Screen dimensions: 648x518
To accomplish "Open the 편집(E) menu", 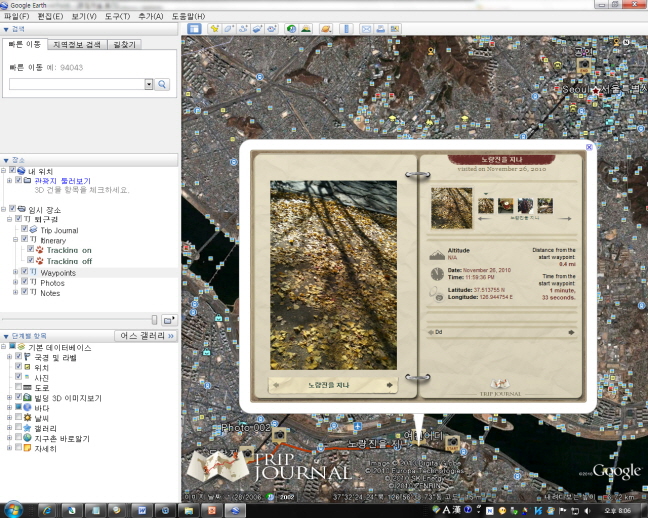I will pyautogui.click(x=50, y=16).
